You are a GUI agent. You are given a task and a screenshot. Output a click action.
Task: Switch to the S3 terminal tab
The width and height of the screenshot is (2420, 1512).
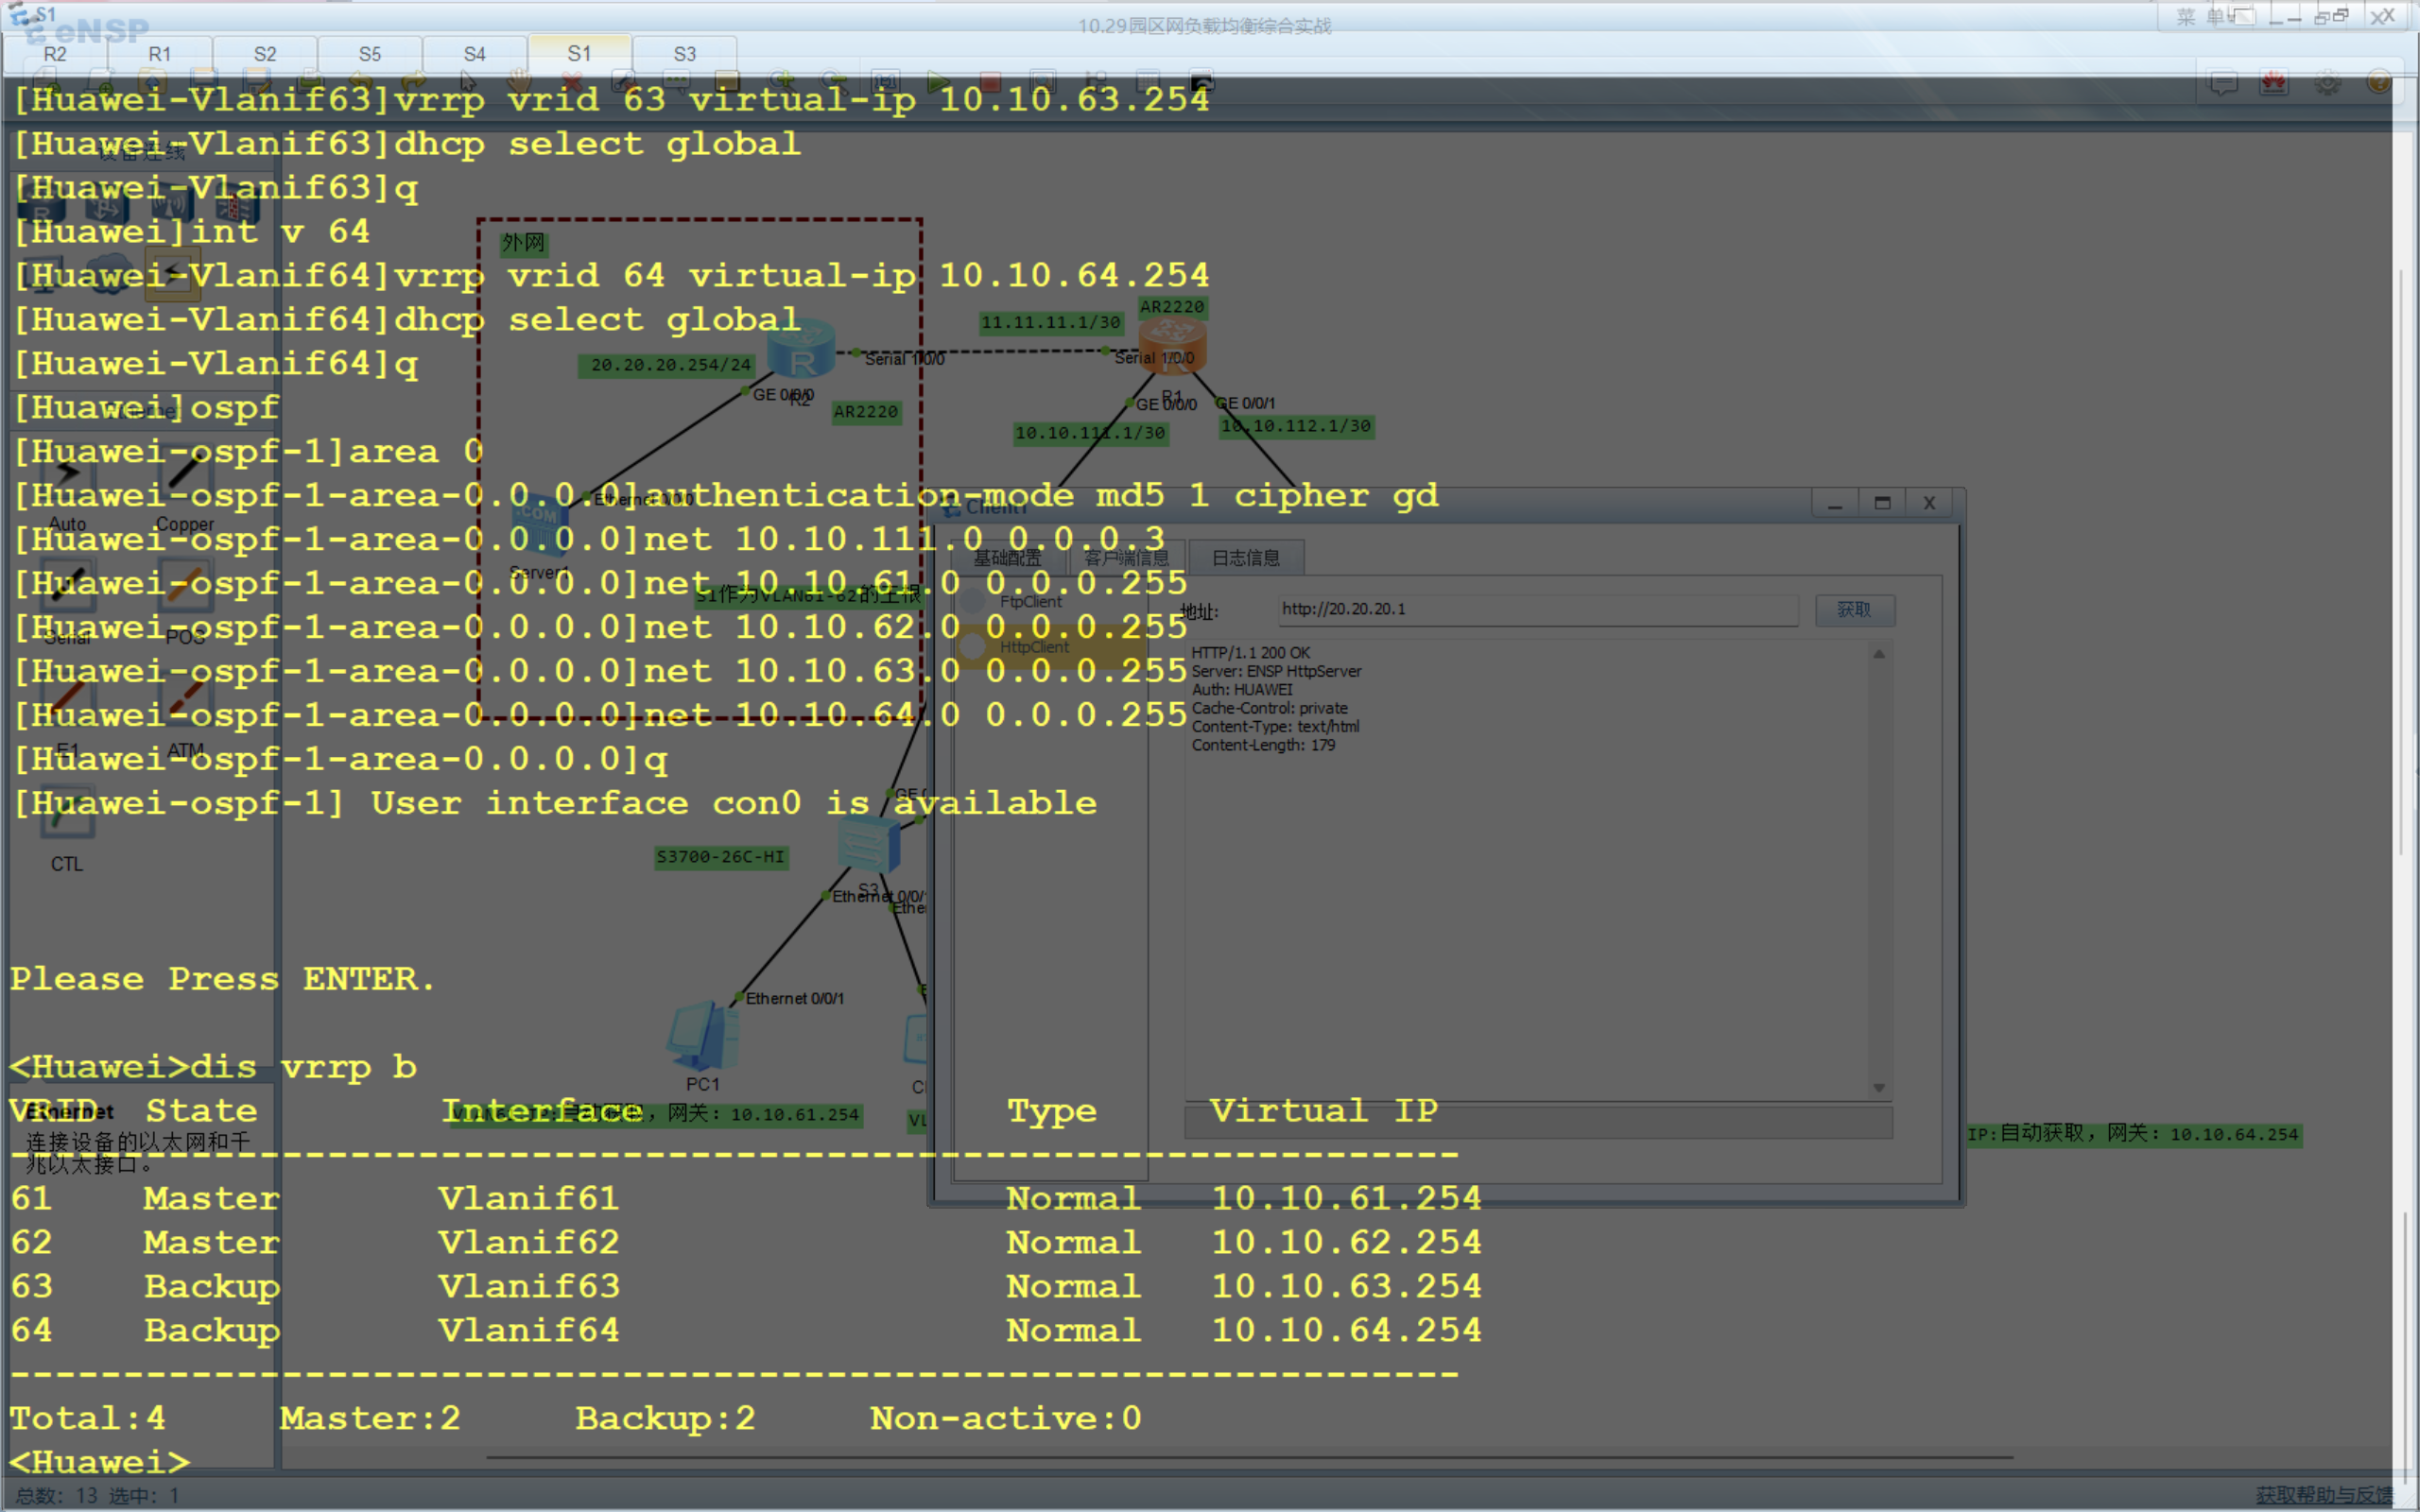pyautogui.click(x=684, y=54)
